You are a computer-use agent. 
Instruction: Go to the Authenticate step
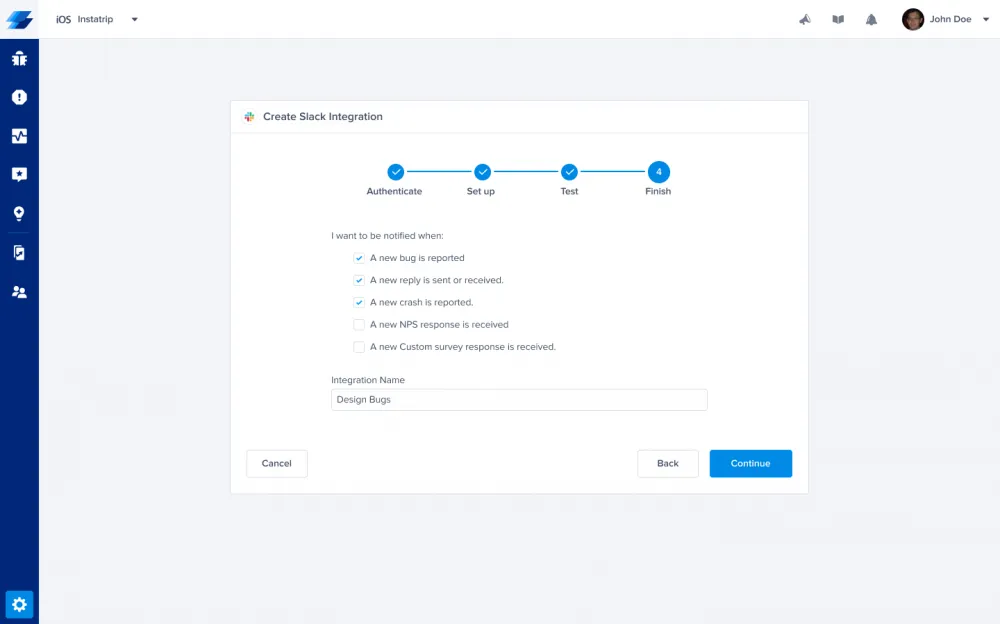point(395,172)
